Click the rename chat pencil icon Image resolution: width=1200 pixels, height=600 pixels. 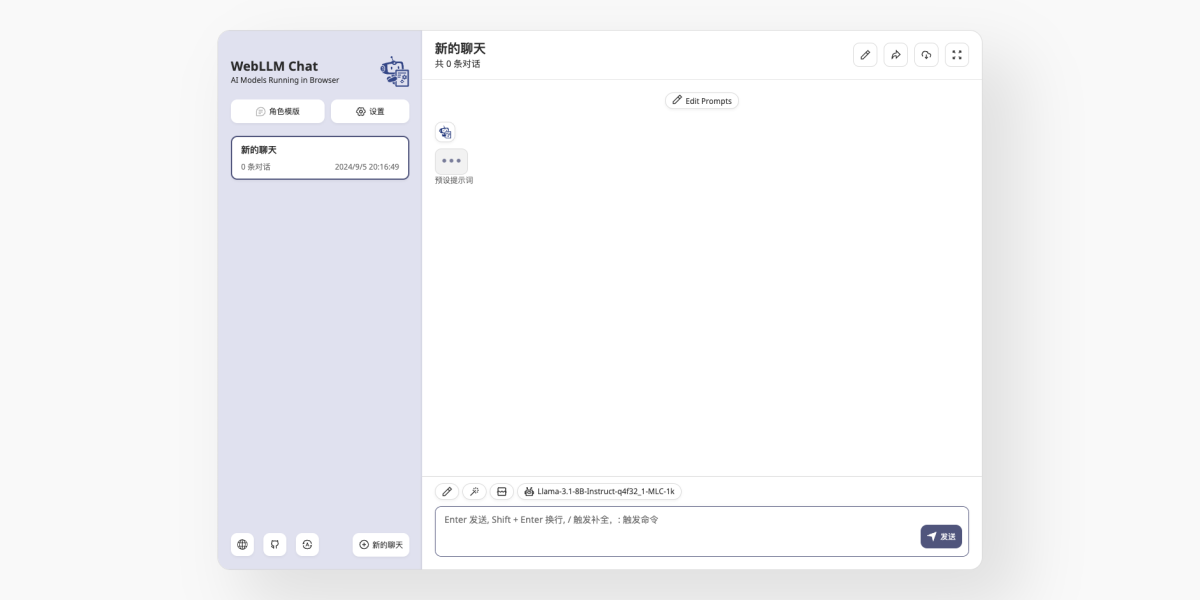pos(865,55)
